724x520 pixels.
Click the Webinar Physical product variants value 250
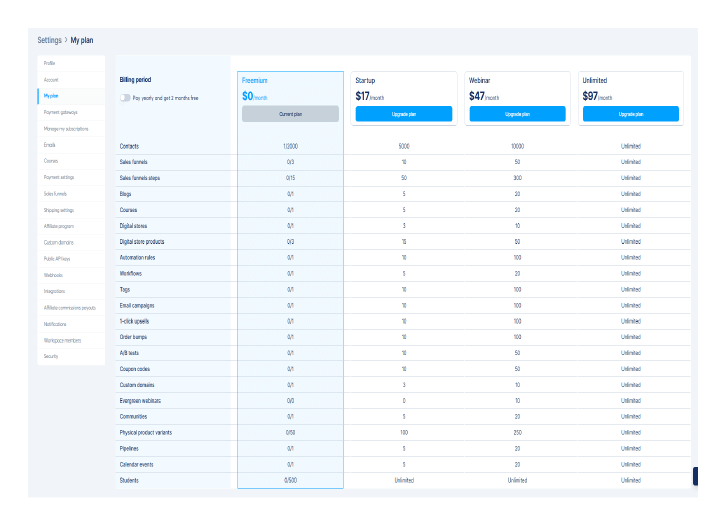point(518,433)
